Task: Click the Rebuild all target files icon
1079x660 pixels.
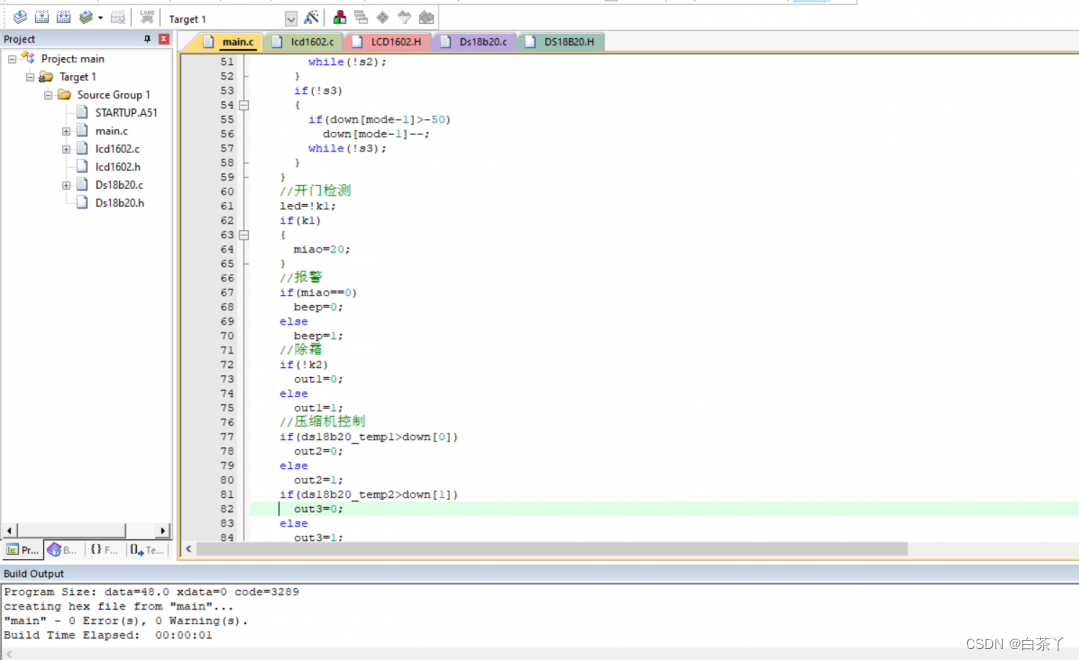Action: [x=63, y=18]
